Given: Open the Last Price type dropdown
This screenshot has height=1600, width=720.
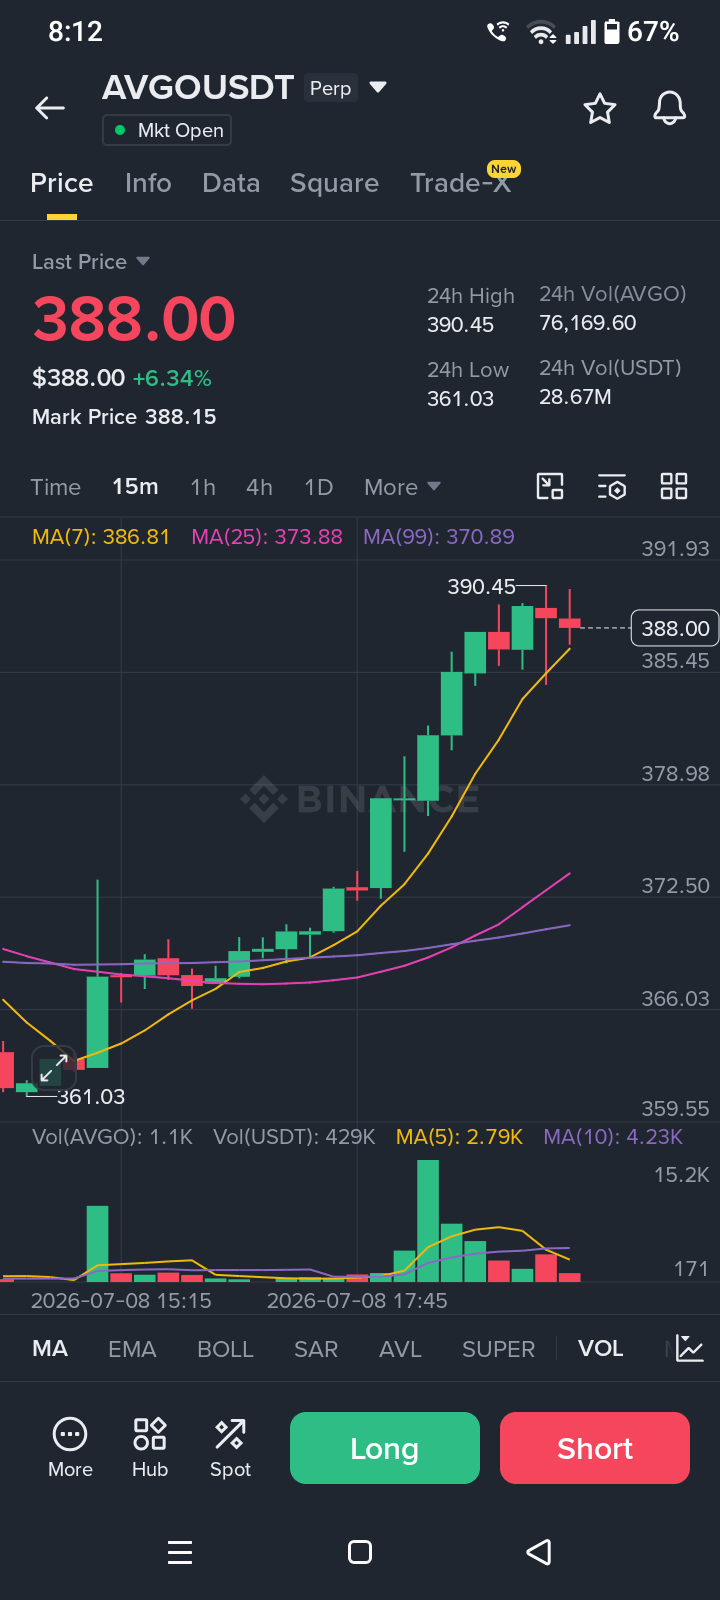Looking at the screenshot, I should [91, 262].
